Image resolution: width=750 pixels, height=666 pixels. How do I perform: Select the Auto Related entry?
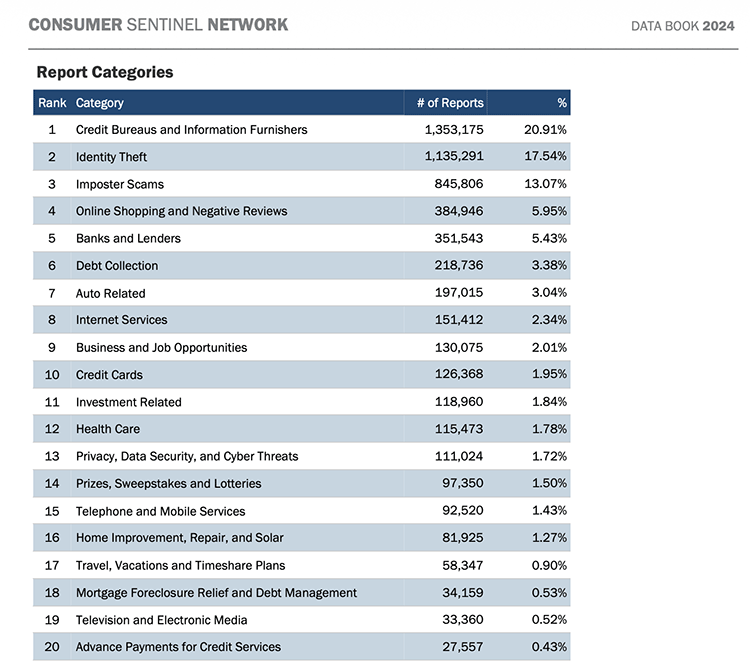tap(110, 293)
